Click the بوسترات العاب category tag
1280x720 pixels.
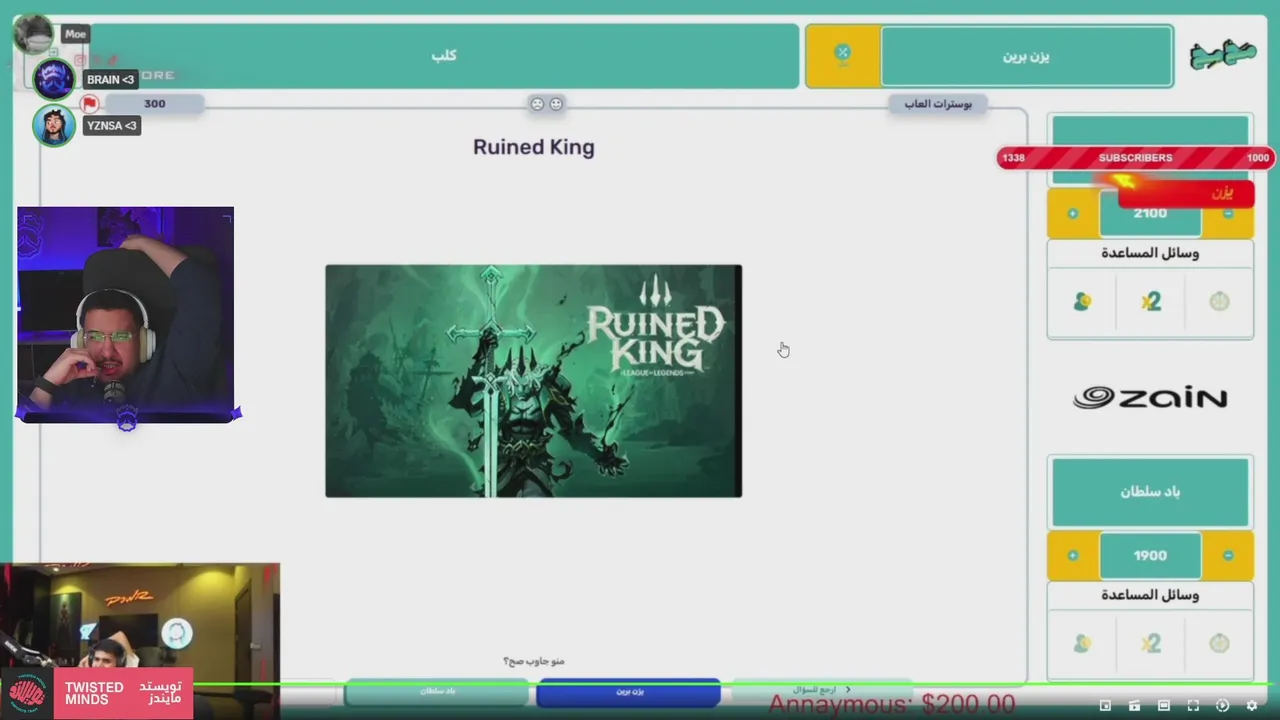coord(938,103)
